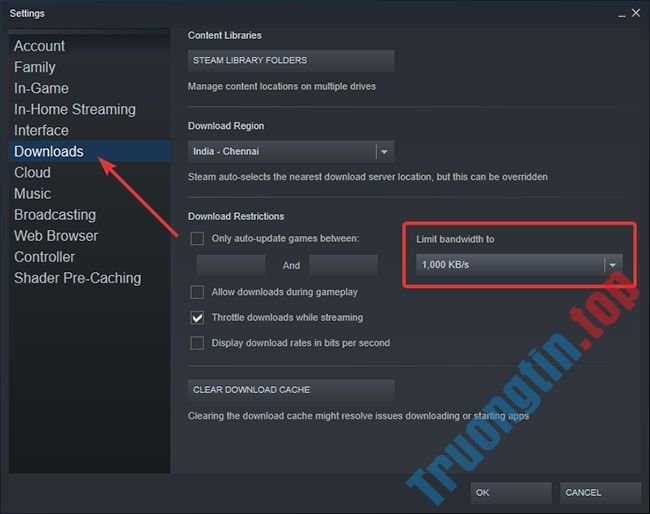Click the Manage content locations description text
Image resolution: width=650 pixels, height=514 pixels.
point(282,87)
